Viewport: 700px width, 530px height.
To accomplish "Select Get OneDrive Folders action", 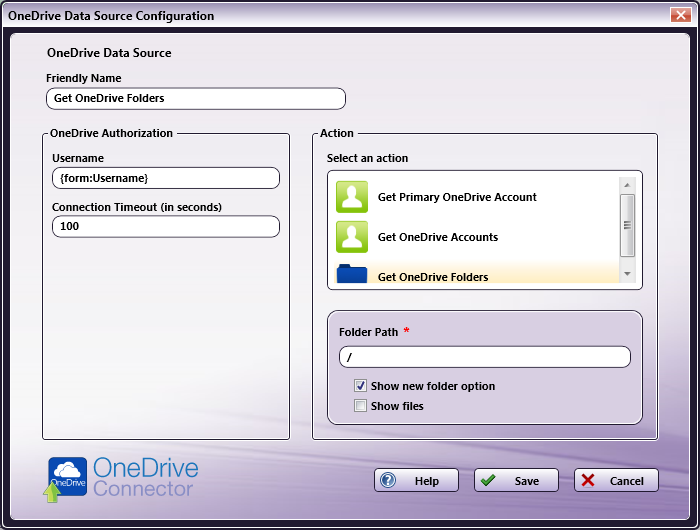I will tap(476, 273).
